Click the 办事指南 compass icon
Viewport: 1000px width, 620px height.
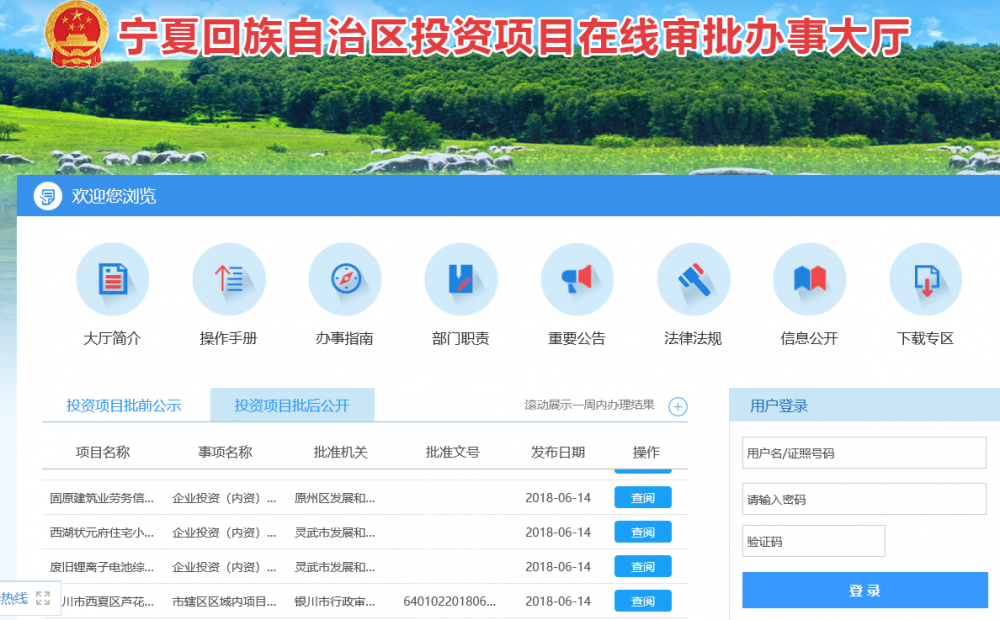[x=345, y=279]
